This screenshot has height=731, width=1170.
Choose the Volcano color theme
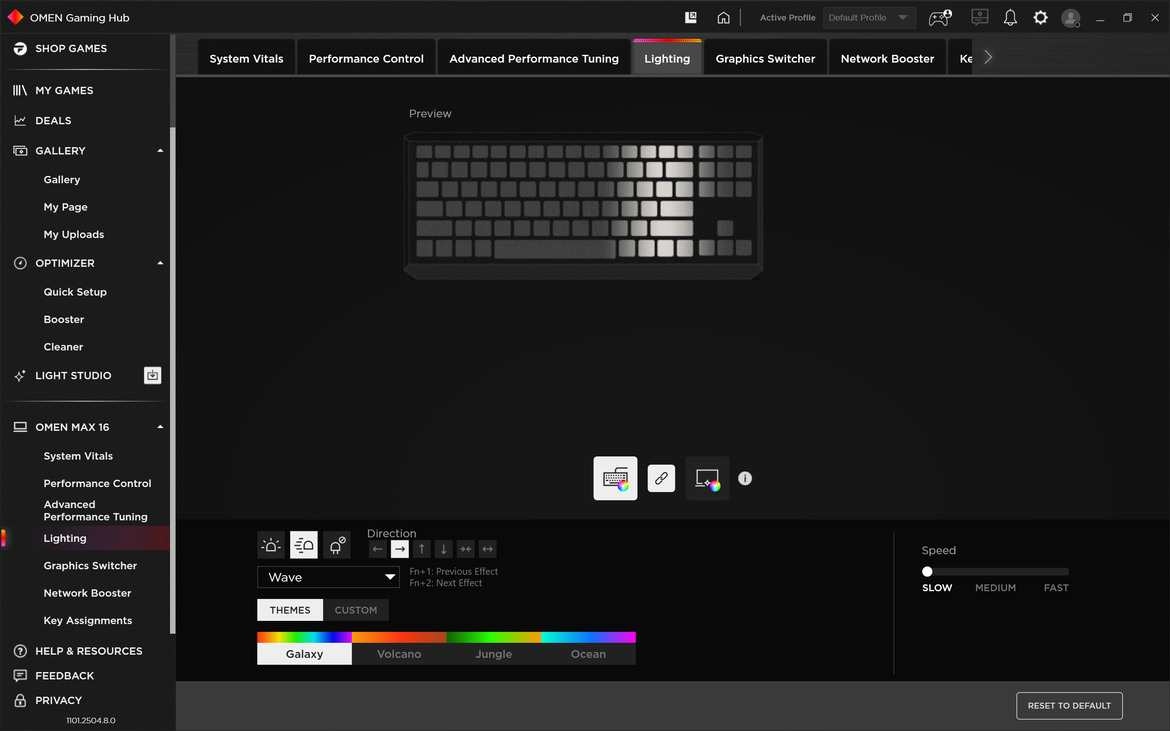point(399,648)
